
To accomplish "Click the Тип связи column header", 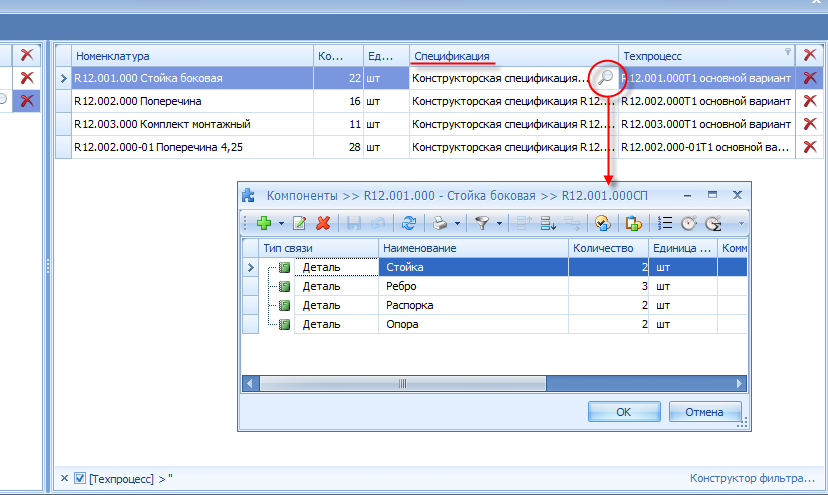I will [x=318, y=248].
